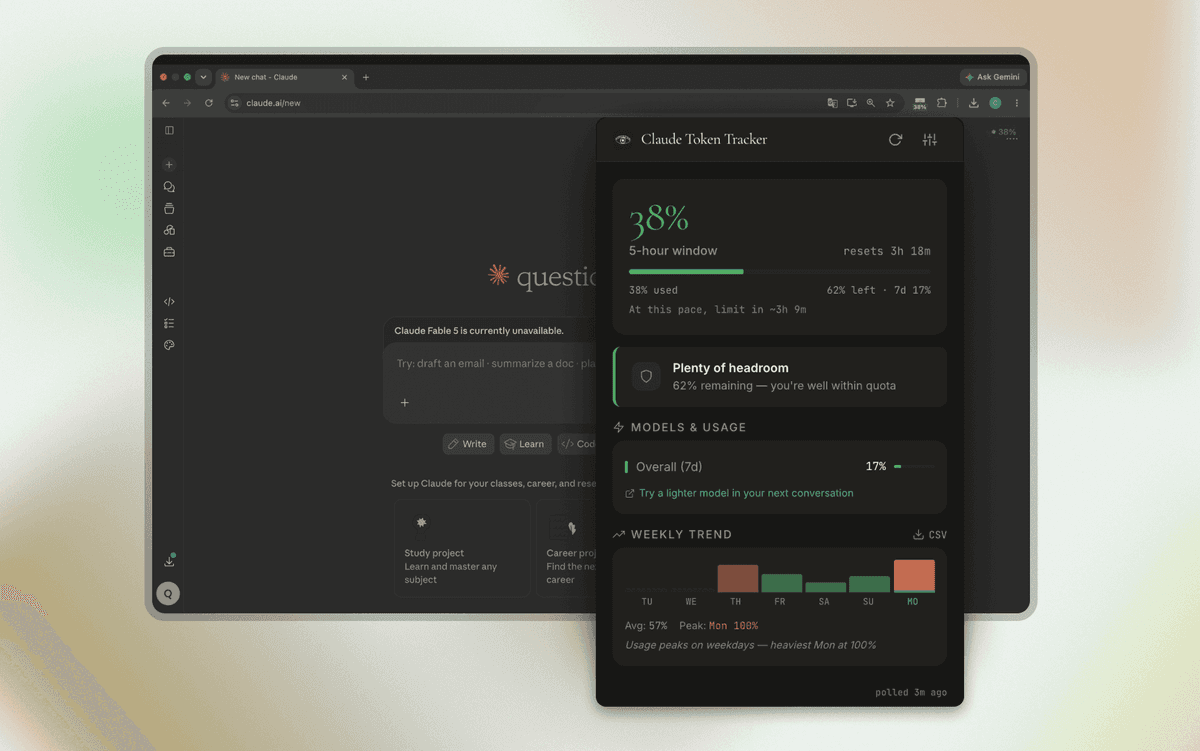Click 'Claude Fable 5 is currently unavailable' notice
The height and width of the screenshot is (751, 1200).
[479, 331]
